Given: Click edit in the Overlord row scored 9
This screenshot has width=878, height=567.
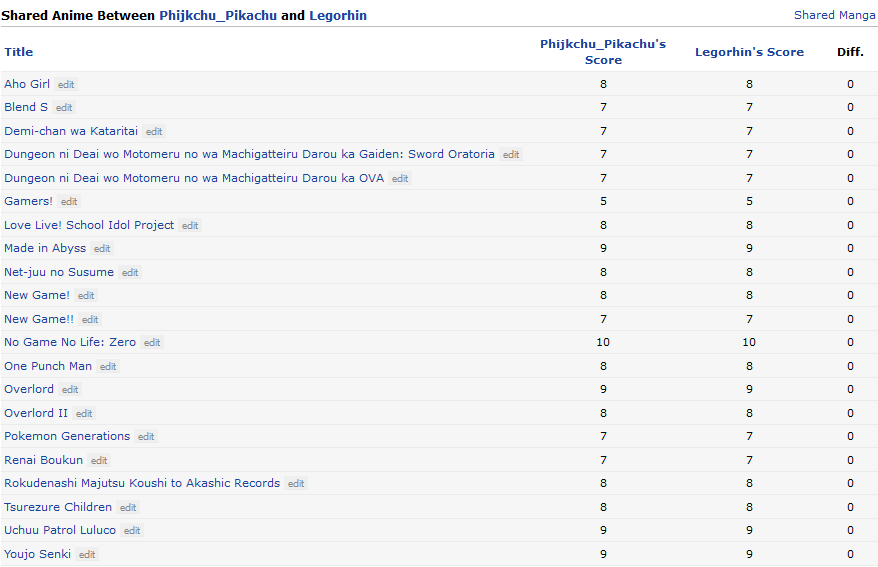Looking at the screenshot, I should 70,390.
